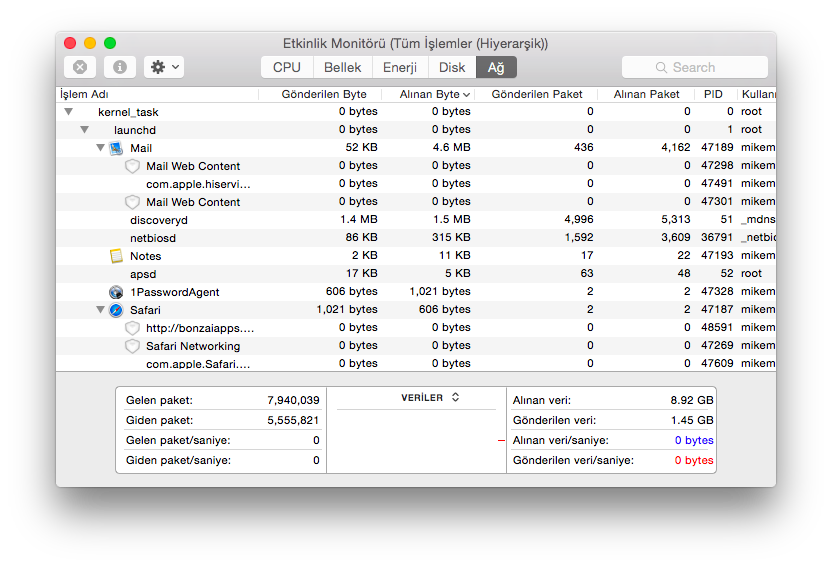Screen dimensions: 832x567
Task: Click the 5,555,821 Giden paket value
Action: click(x=293, y=421)
